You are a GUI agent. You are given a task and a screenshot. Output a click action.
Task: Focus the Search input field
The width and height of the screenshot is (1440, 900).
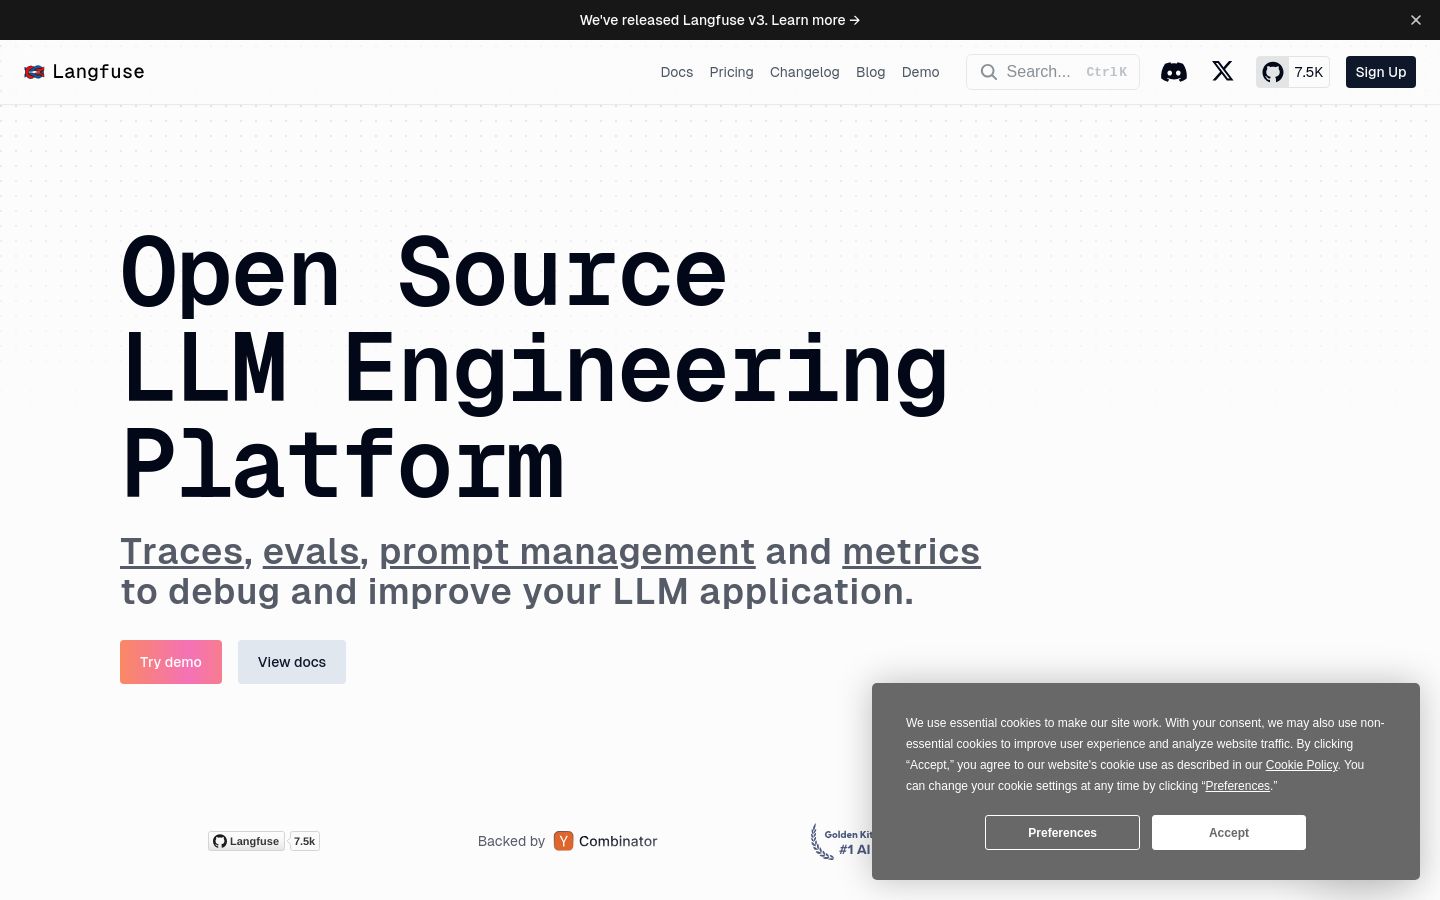1053,72
